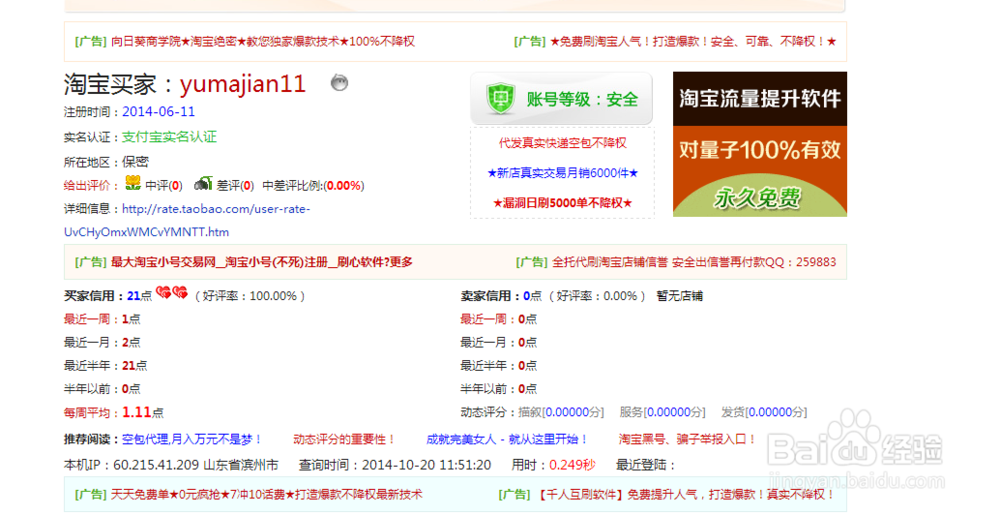Viewport: 1000px width, 515px height.
Task: Click the 用时 0.249秒 value
Action: 572,465
